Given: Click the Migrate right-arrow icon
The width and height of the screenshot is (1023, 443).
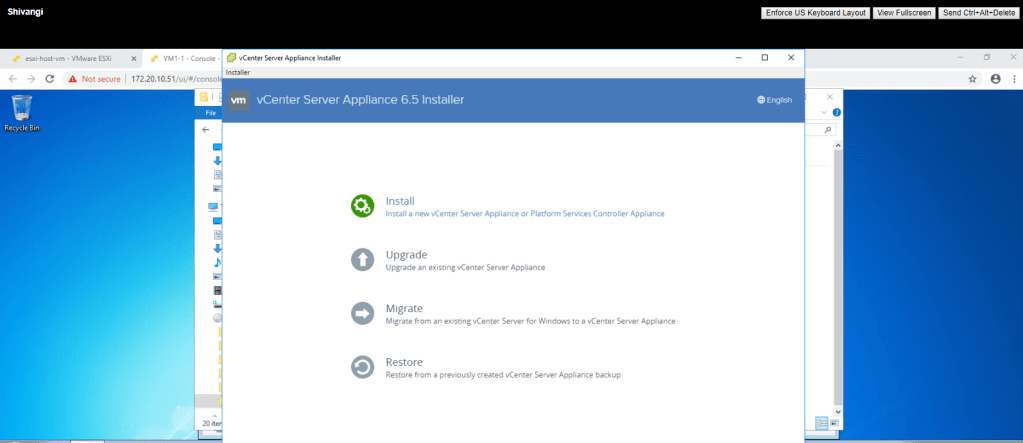Looking at the screenshot, I should 361,314.
